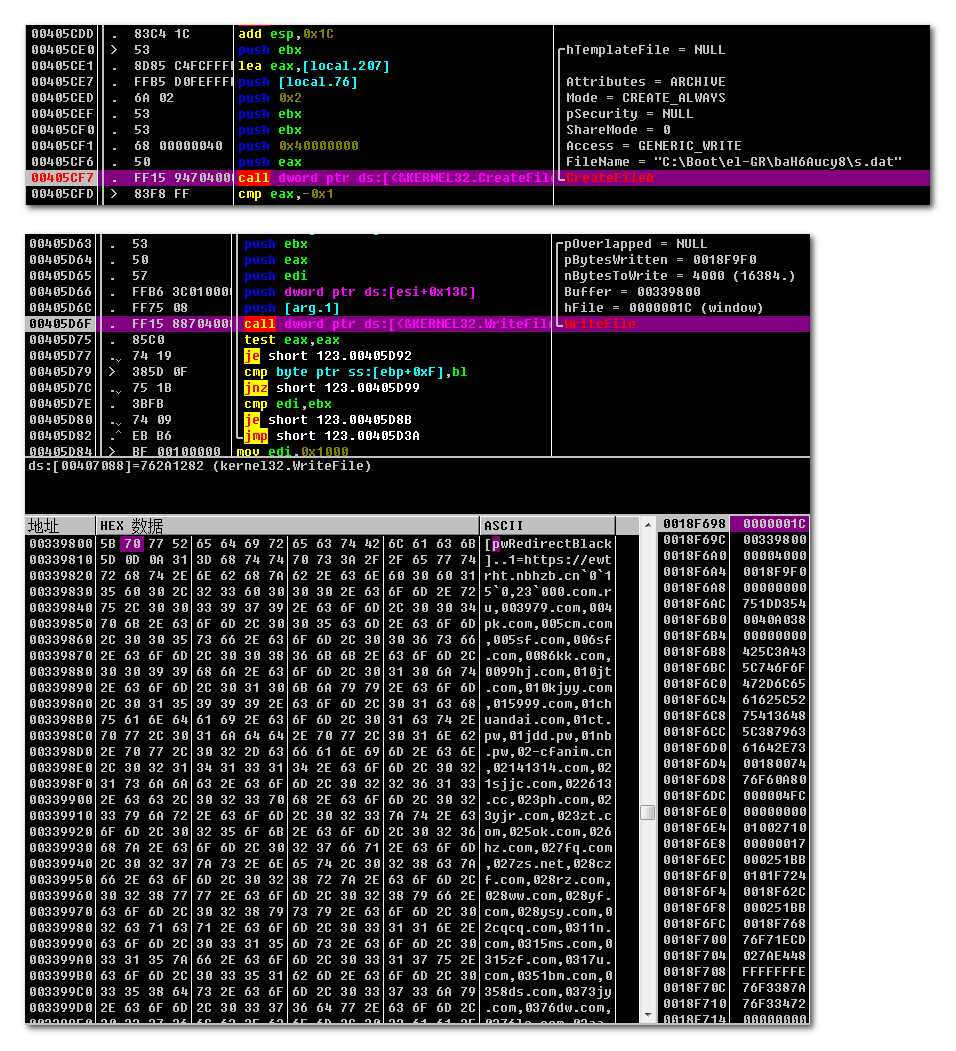
Task: Select stack entry at 0018F6B0 value 0040A038
Action: [734, 619]
